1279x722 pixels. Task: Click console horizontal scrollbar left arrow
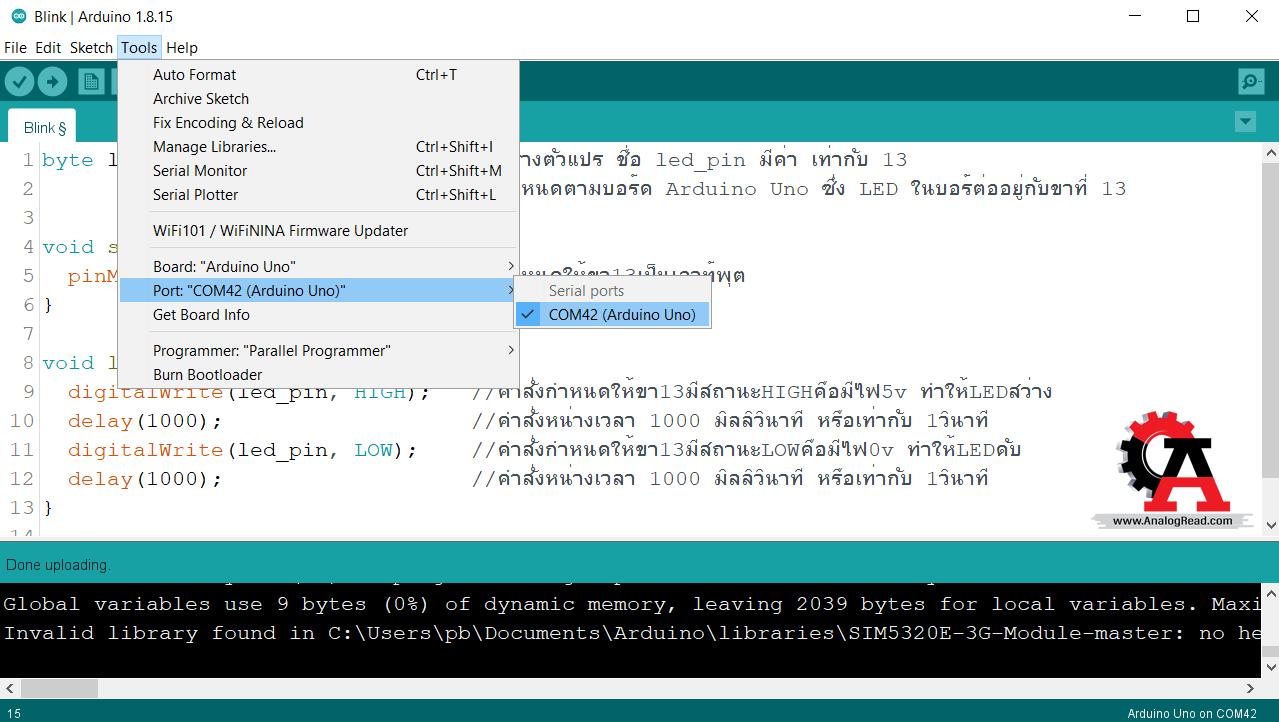tap(10, 688)
